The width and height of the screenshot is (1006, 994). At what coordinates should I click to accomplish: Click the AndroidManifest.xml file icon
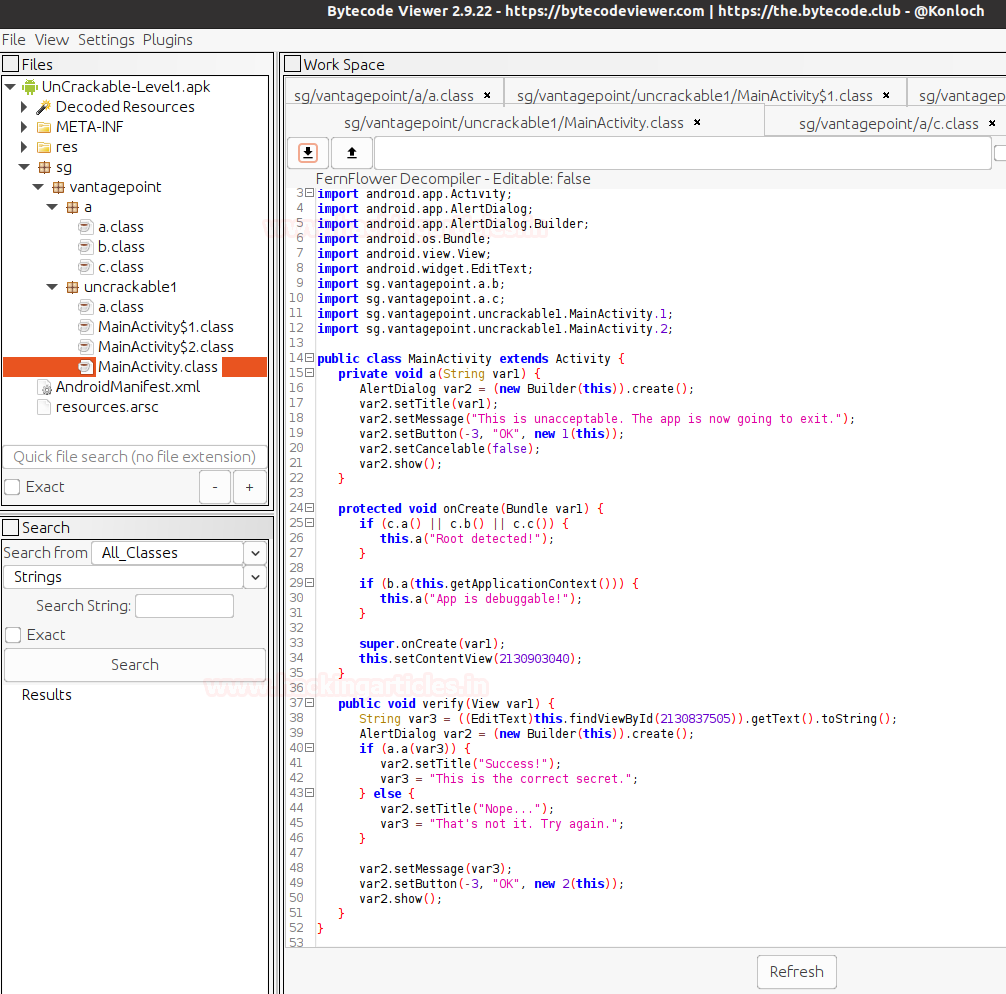coord(43,387)
